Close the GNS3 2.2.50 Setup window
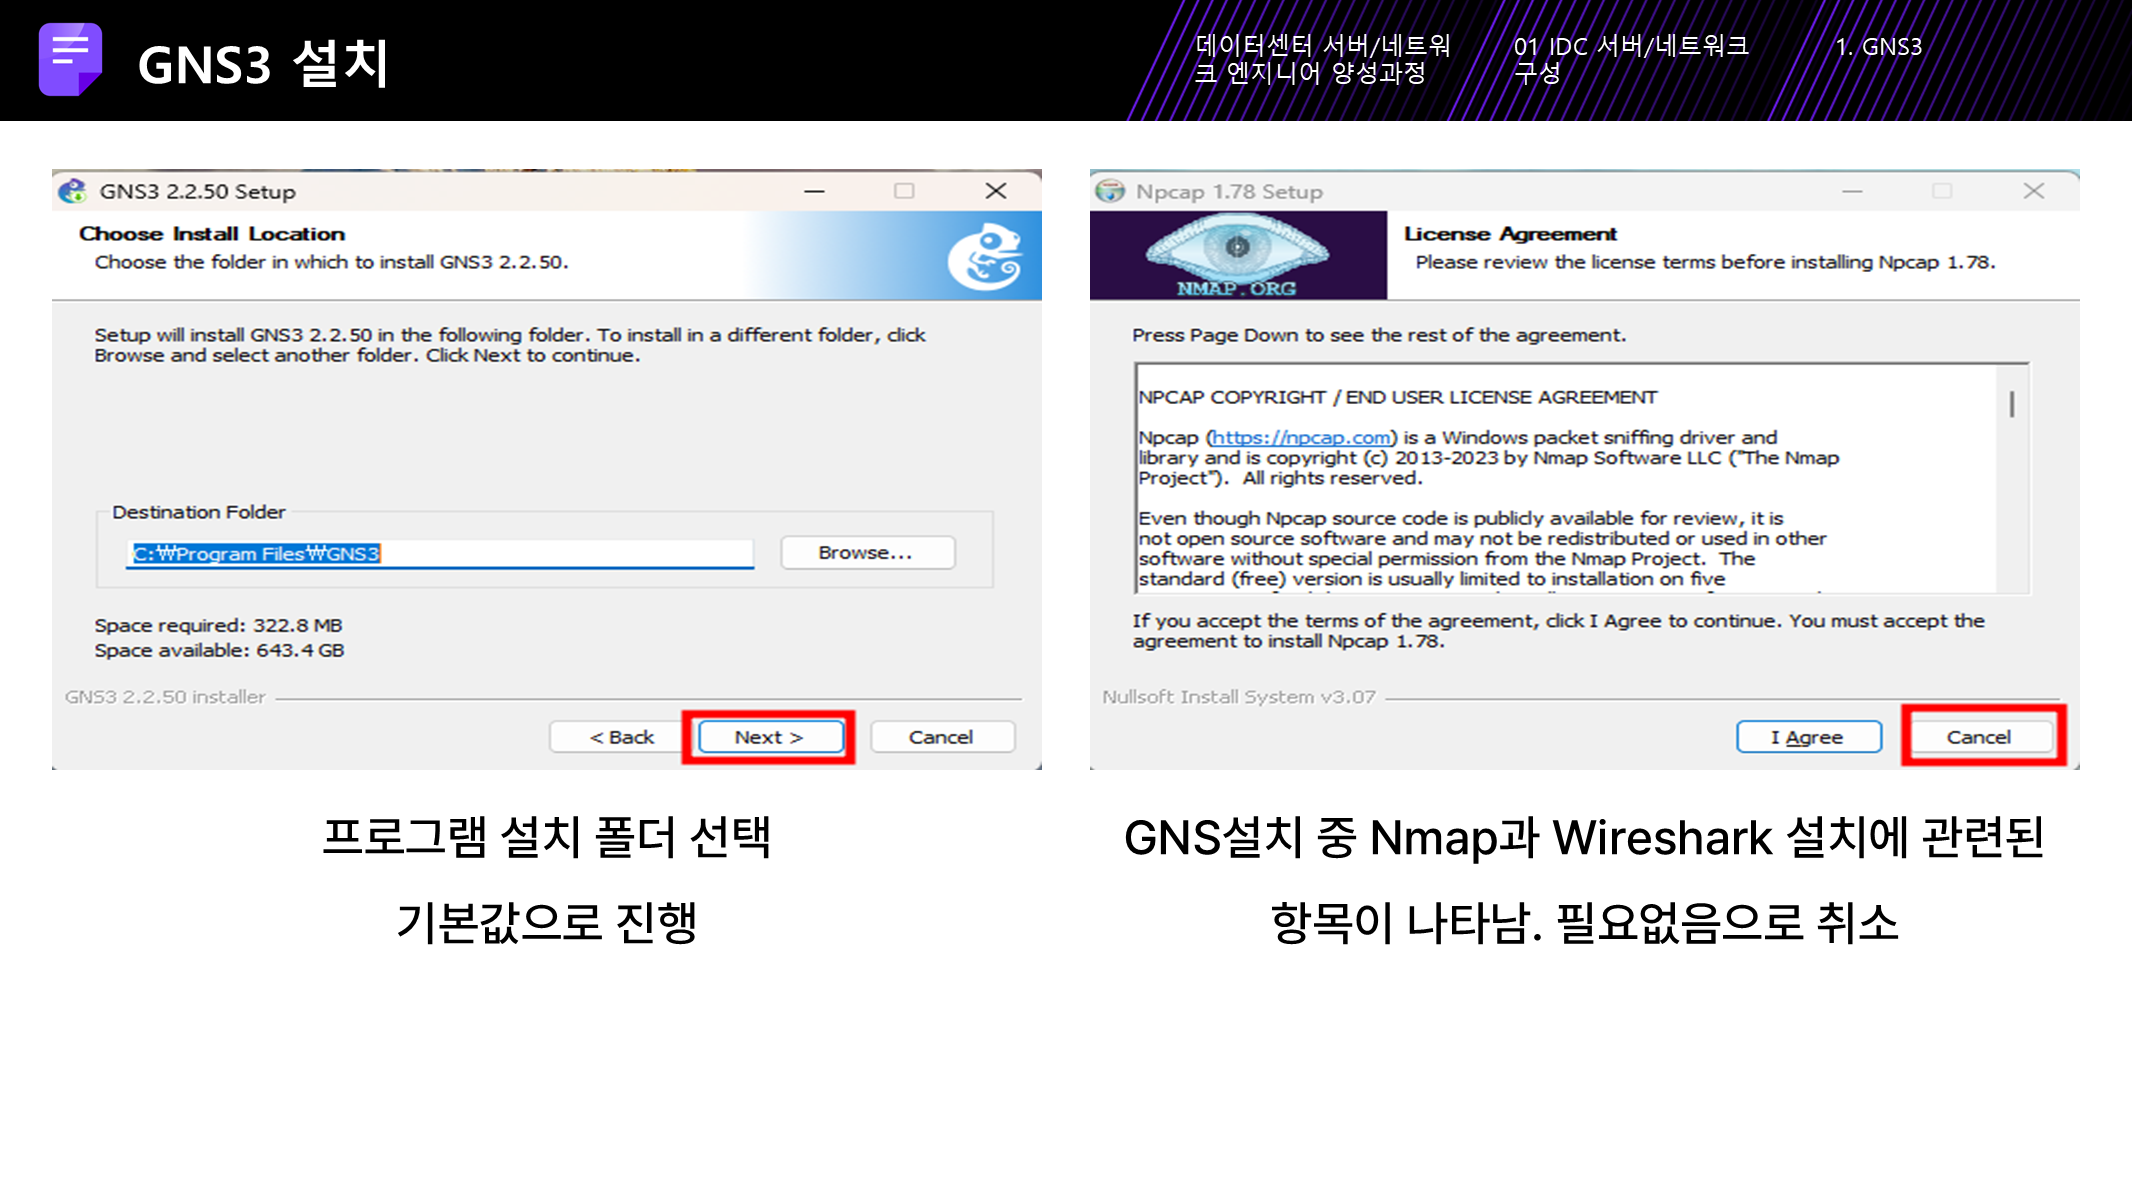The height and width of the screenshot is (1200, 2132). coord(995,191)
